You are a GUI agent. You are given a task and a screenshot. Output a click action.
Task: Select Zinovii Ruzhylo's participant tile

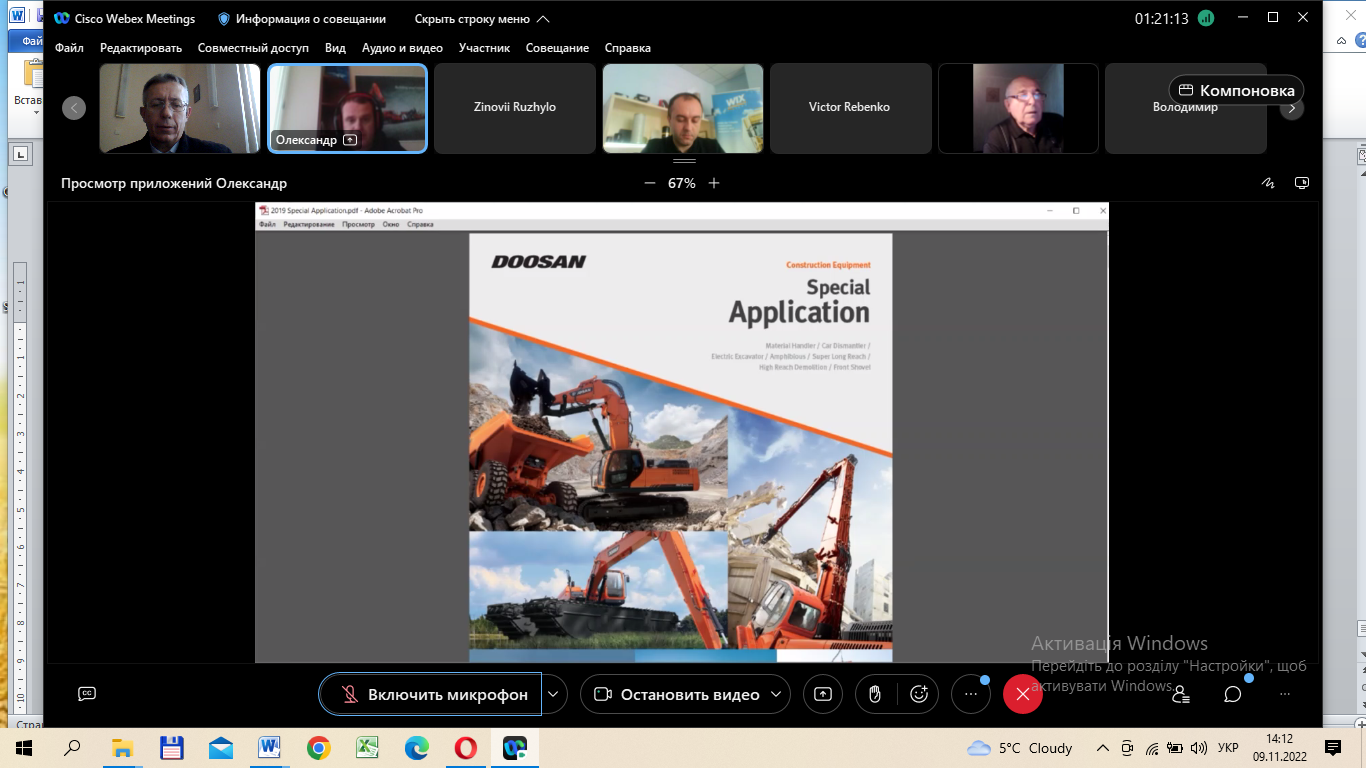515,108
